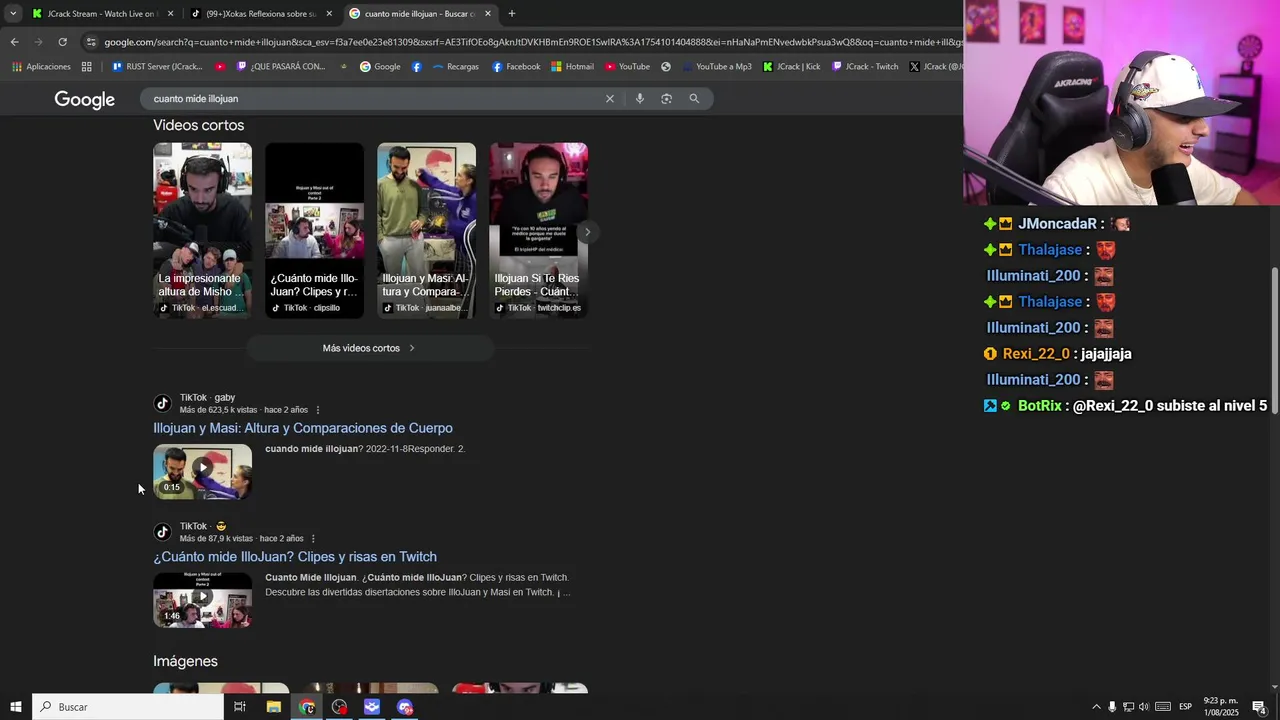Search by image with Google Lens icon
1280x720 pixels.
pyautogui.click(x=667, y=99)
